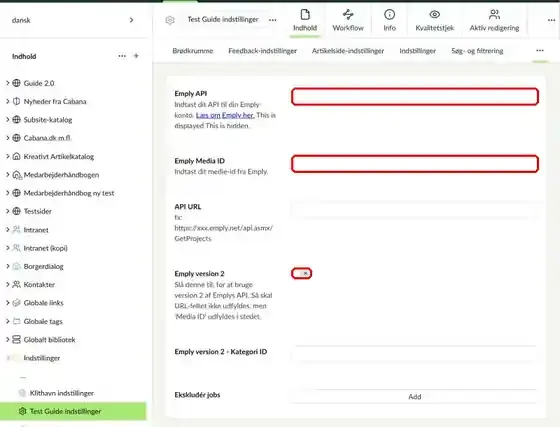
Task: Focus Emply version 2 - Kategori ID field
Action: click(415, 354)
